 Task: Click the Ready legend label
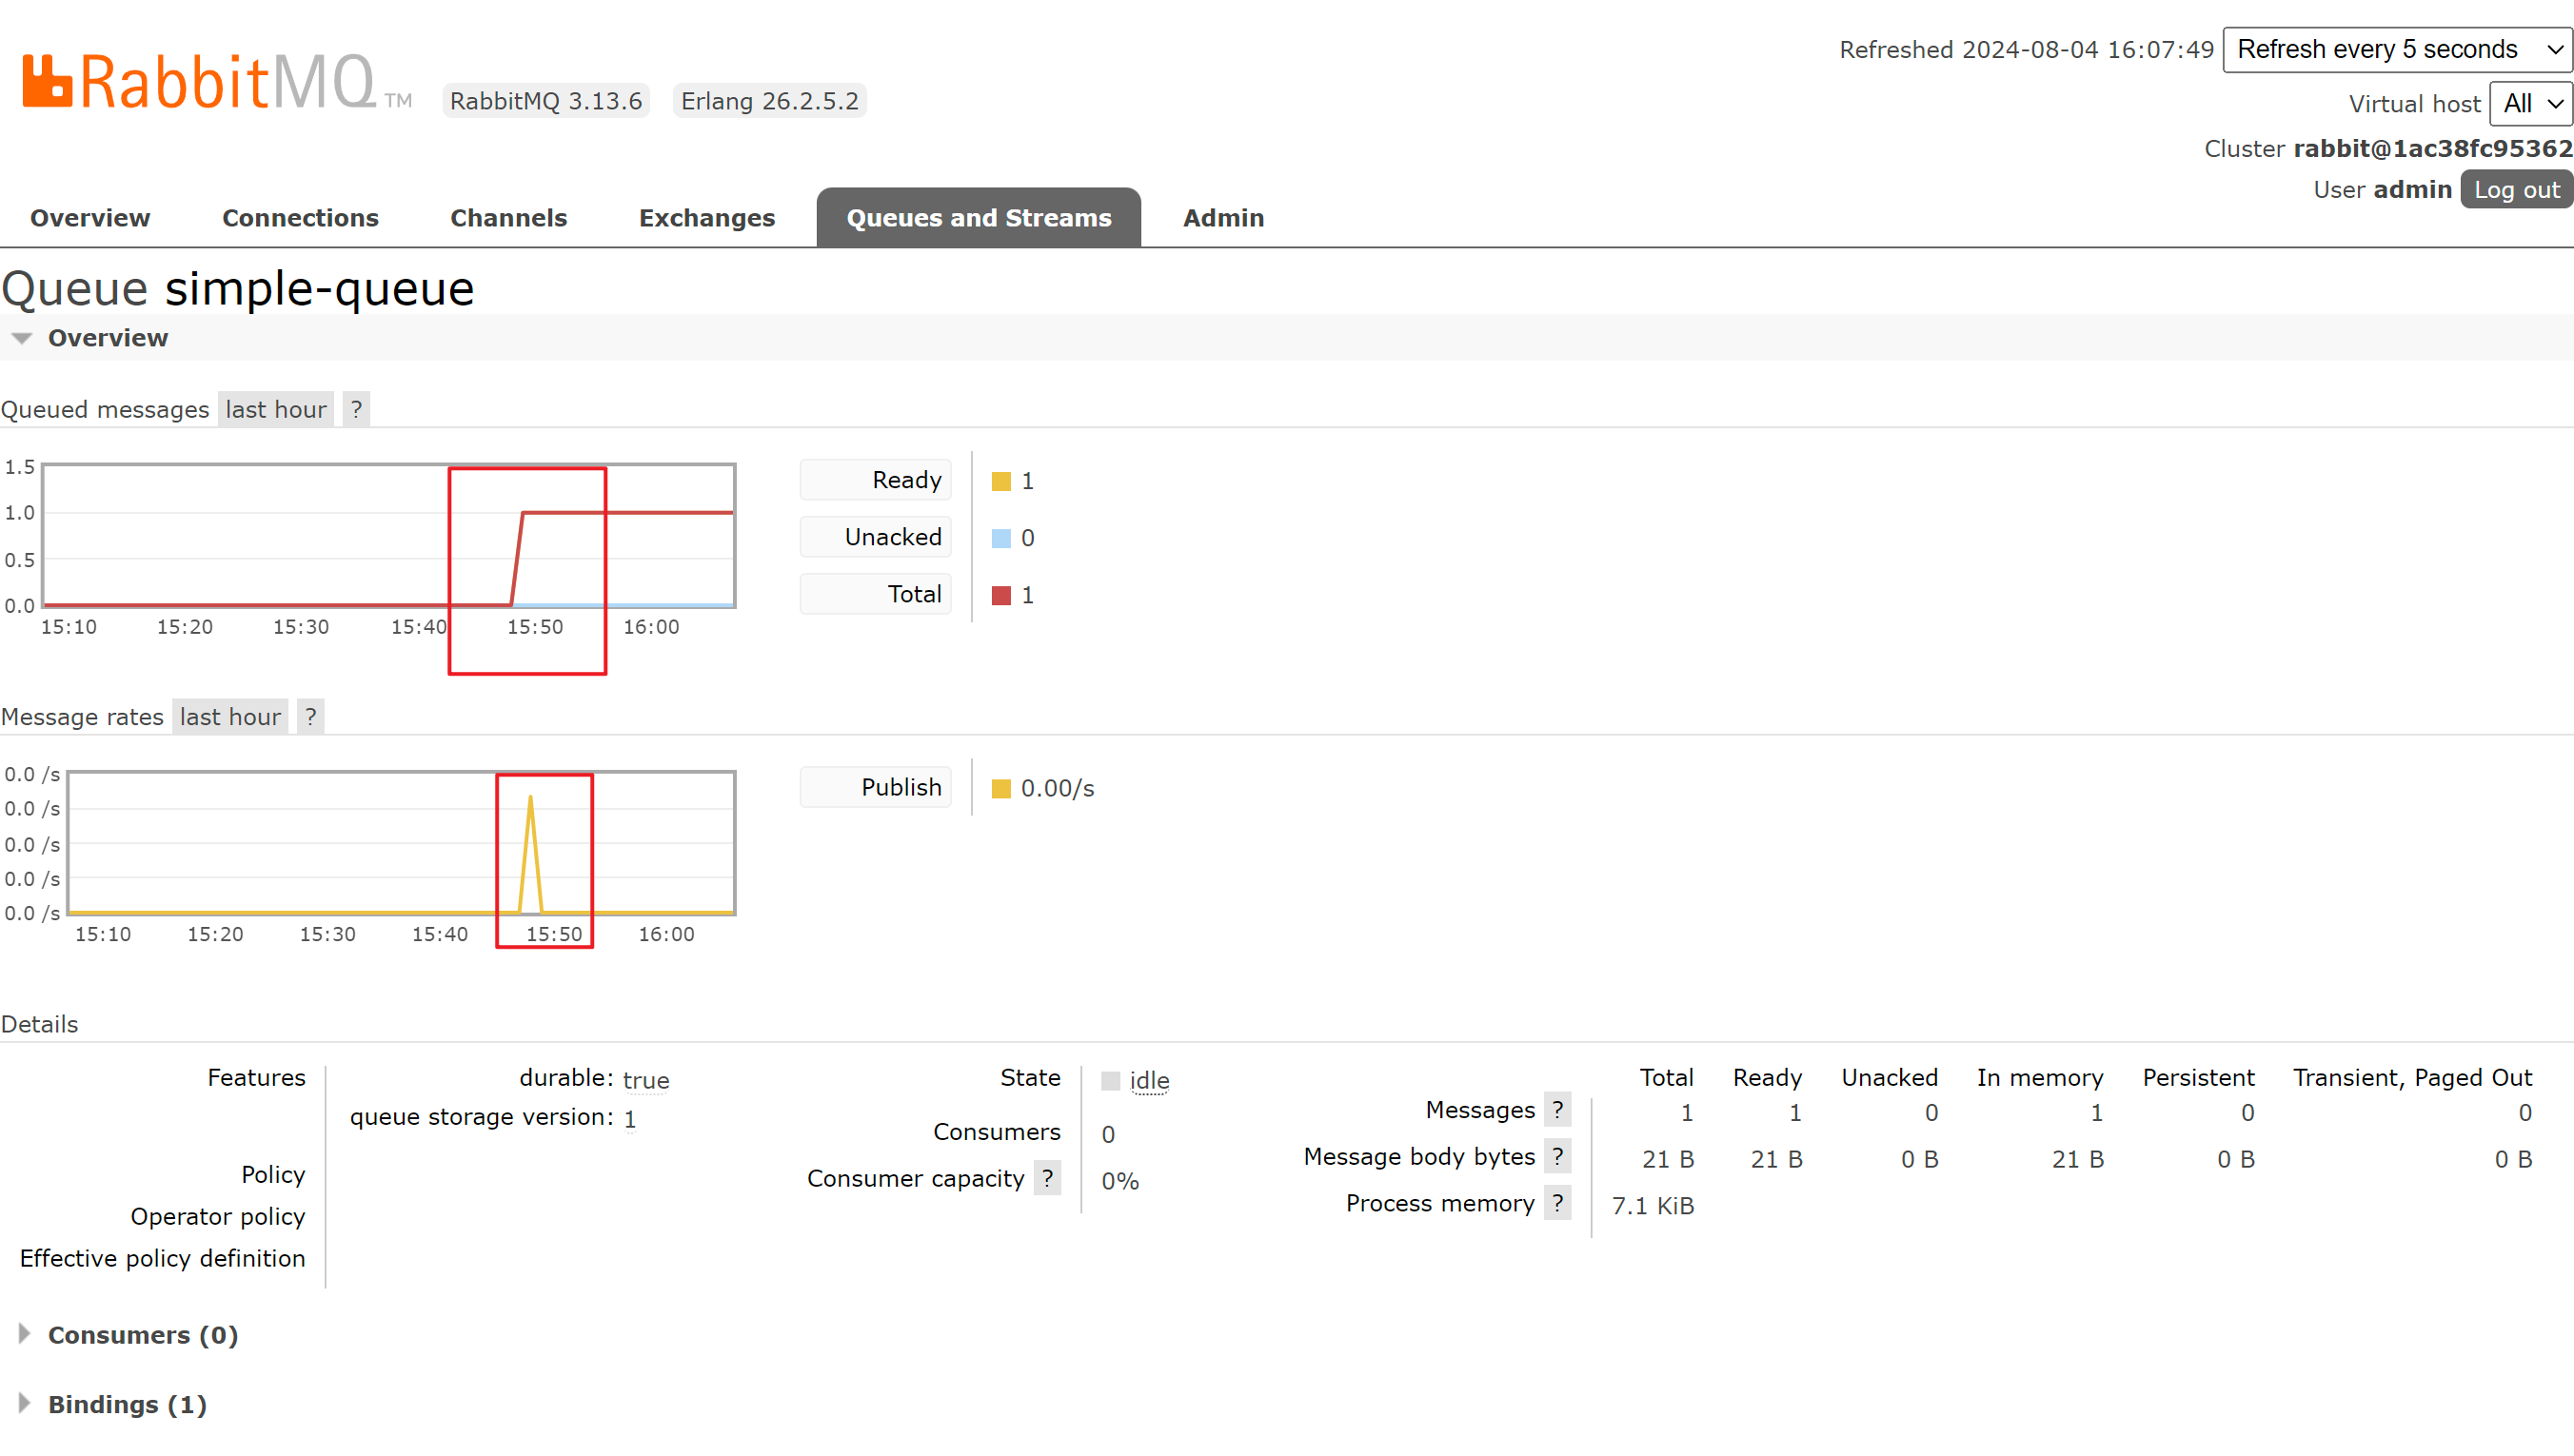point(875,480)
